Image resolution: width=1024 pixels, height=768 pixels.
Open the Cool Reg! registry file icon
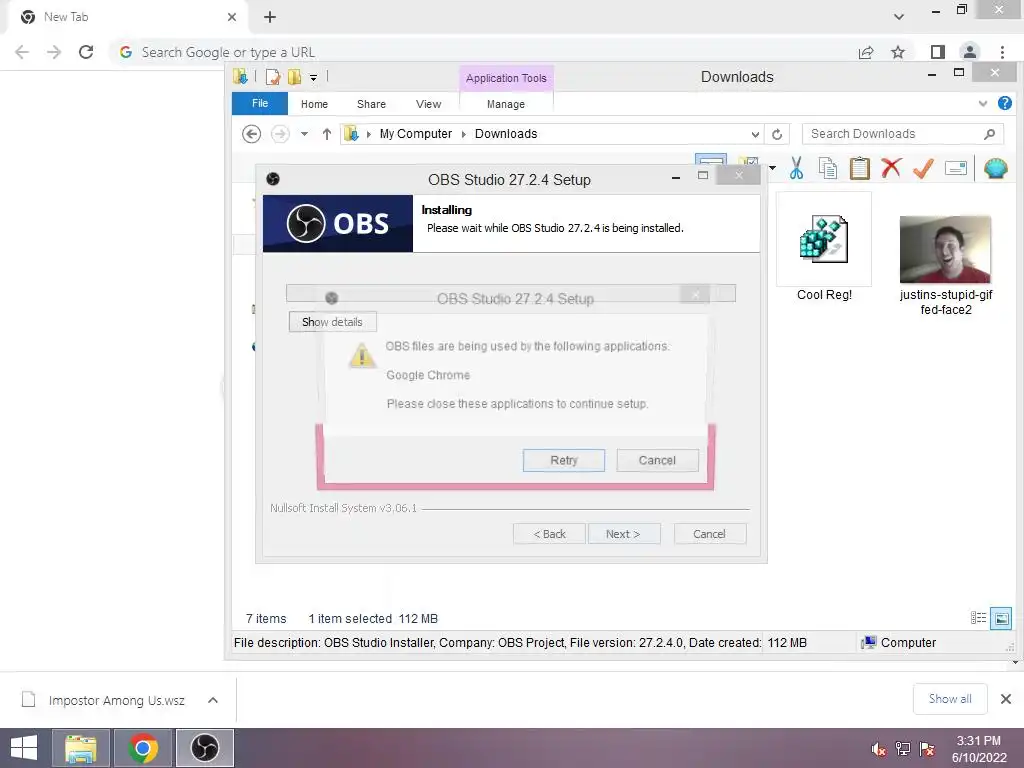[824, 240]
